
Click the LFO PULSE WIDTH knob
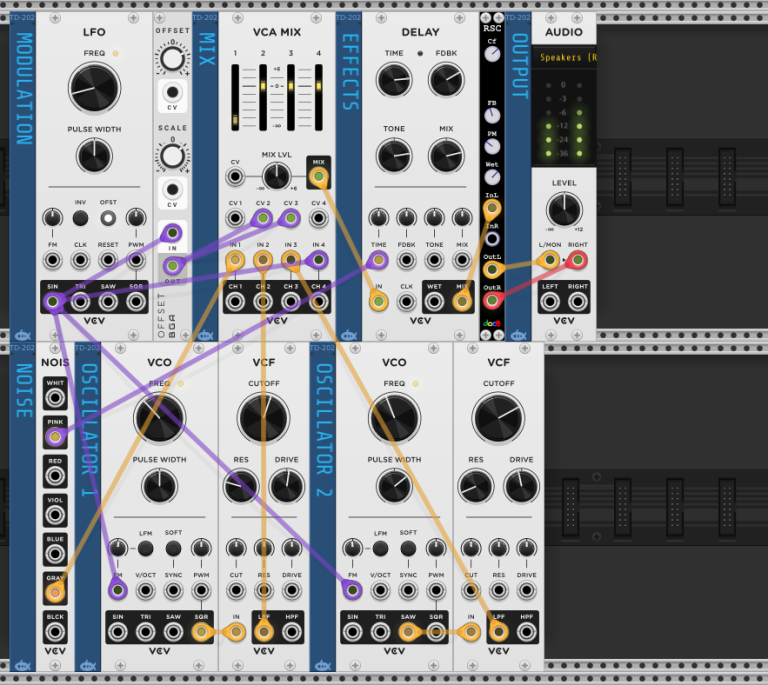point(94,156)
